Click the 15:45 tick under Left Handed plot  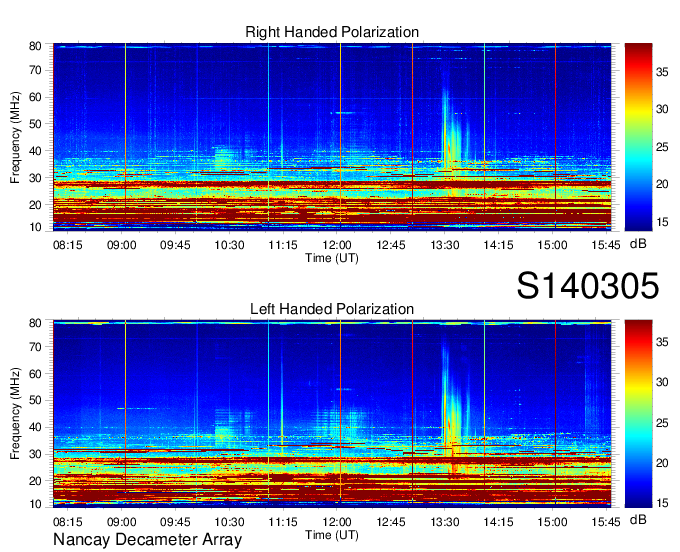(606, 522)
